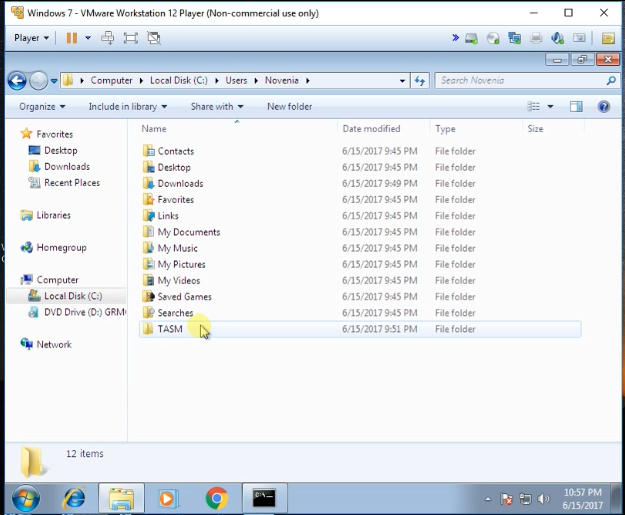
Task: Click Computer in the address breadcrumb
Action: 111,81
